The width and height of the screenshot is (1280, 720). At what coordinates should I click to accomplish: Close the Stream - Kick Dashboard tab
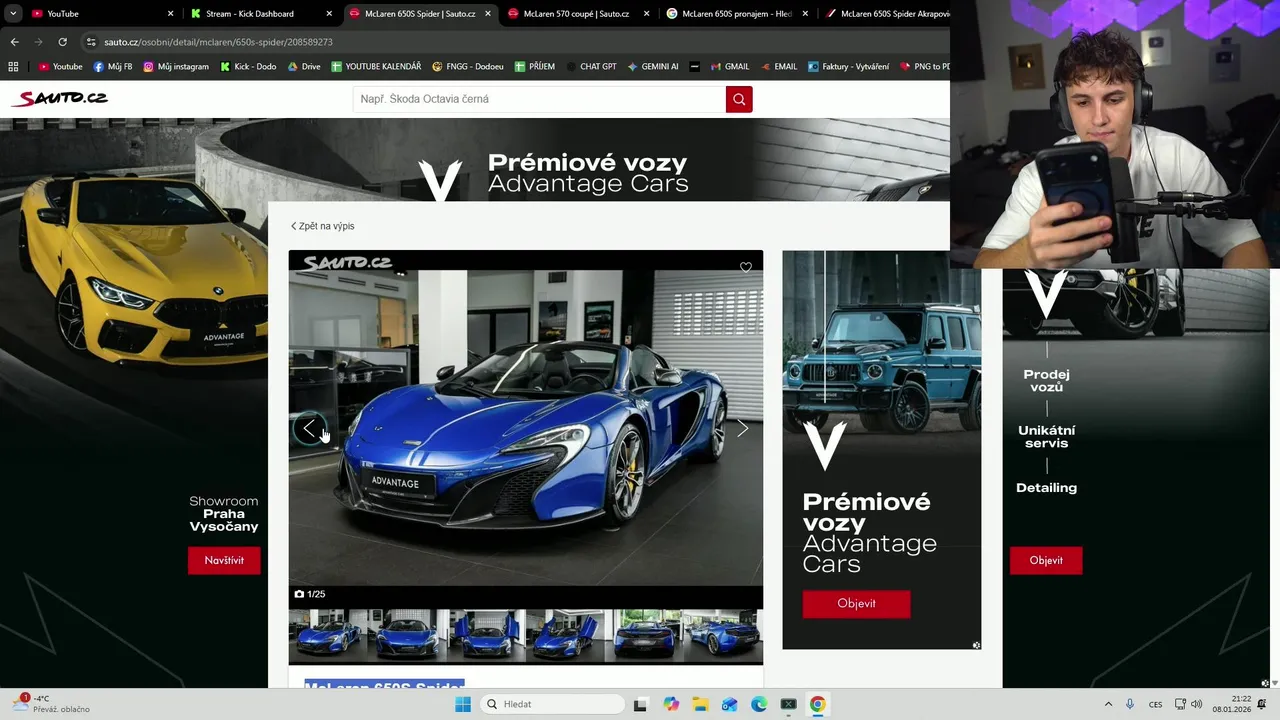[329, 14]
